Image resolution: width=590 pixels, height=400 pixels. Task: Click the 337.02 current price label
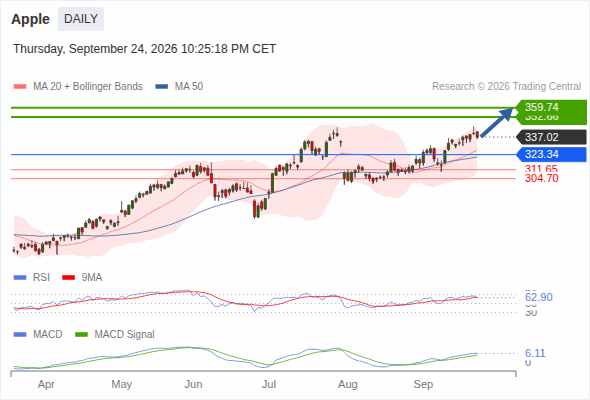[551, 137]
